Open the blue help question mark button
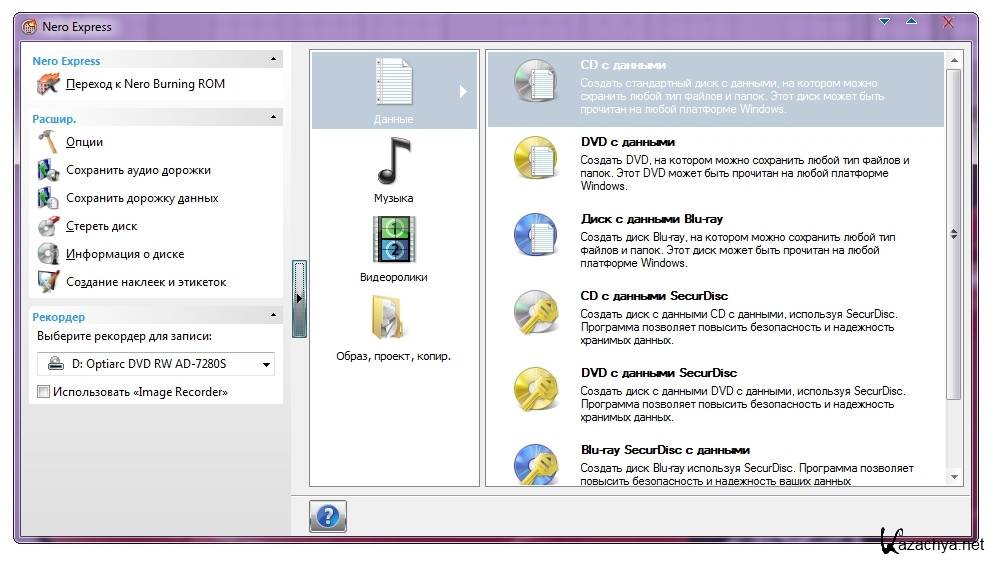The height and width of the screenshot is (563, 996). click(327, 516)
